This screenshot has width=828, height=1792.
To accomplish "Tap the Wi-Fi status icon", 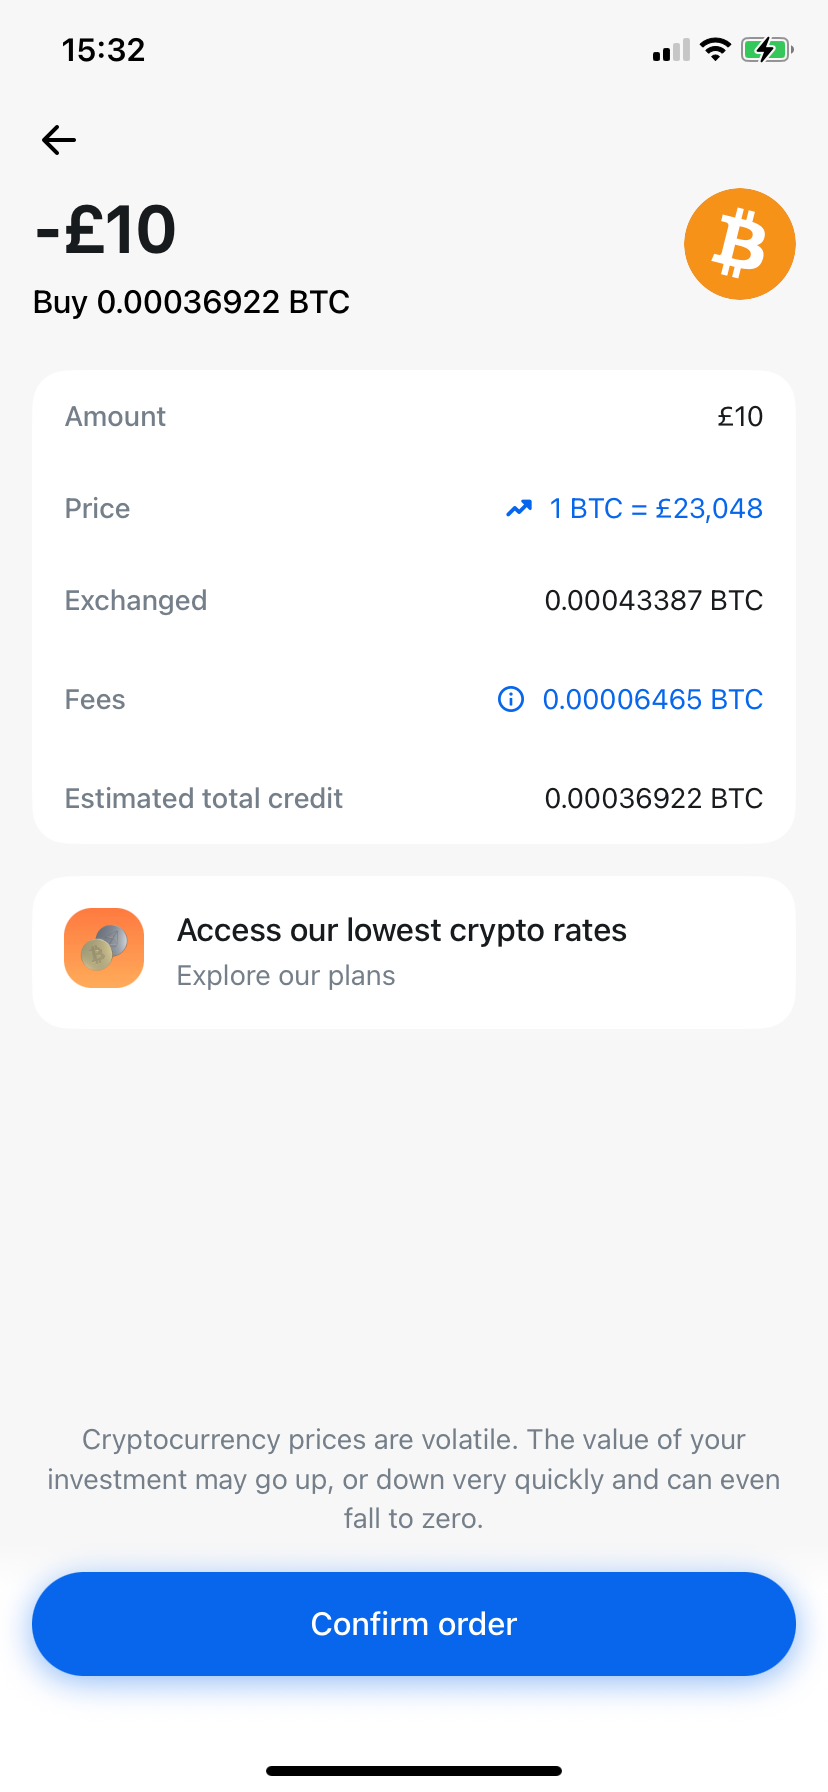I will [x=715, y=50].
